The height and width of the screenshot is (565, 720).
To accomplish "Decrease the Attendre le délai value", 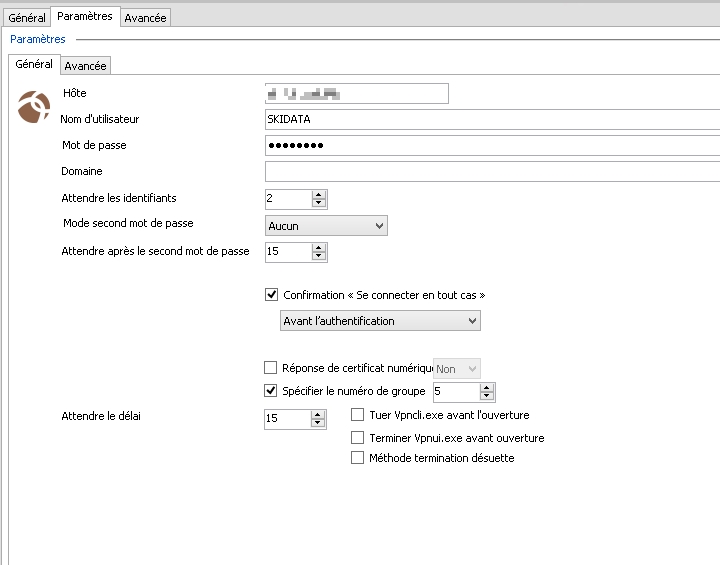I will tap(319, 423).
